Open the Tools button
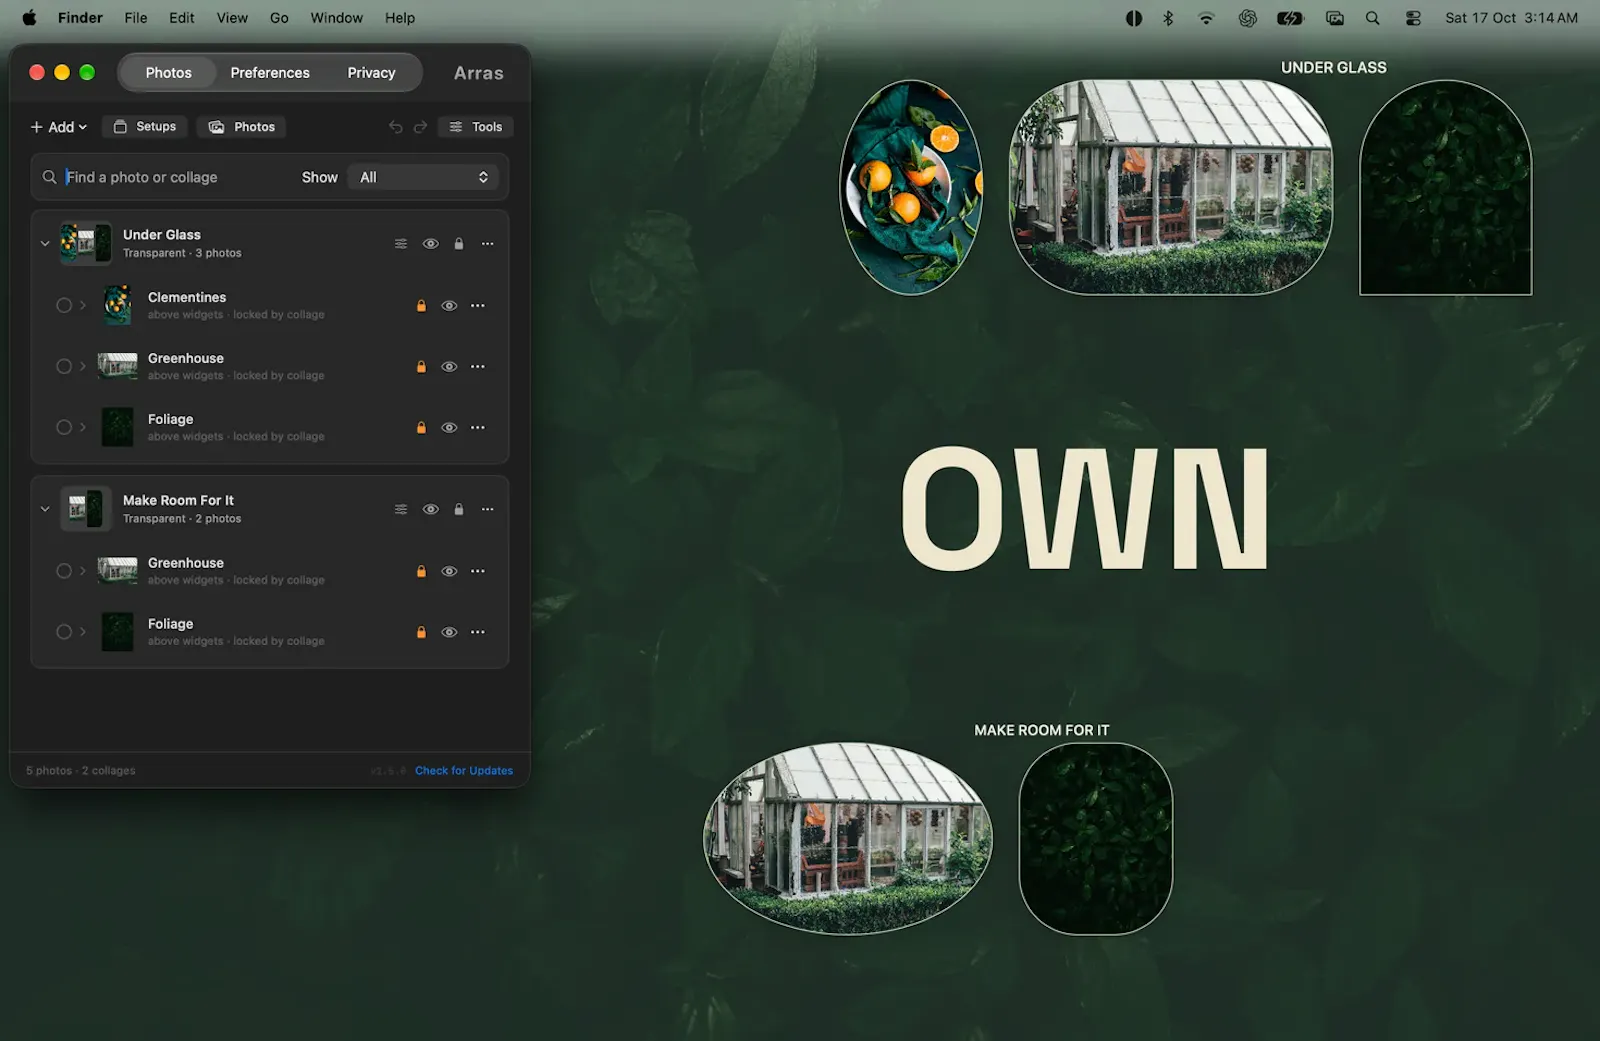Image resolution: width=1600 pixels, height=1041 pixels. pyautogui.click(x=476, y=127)
